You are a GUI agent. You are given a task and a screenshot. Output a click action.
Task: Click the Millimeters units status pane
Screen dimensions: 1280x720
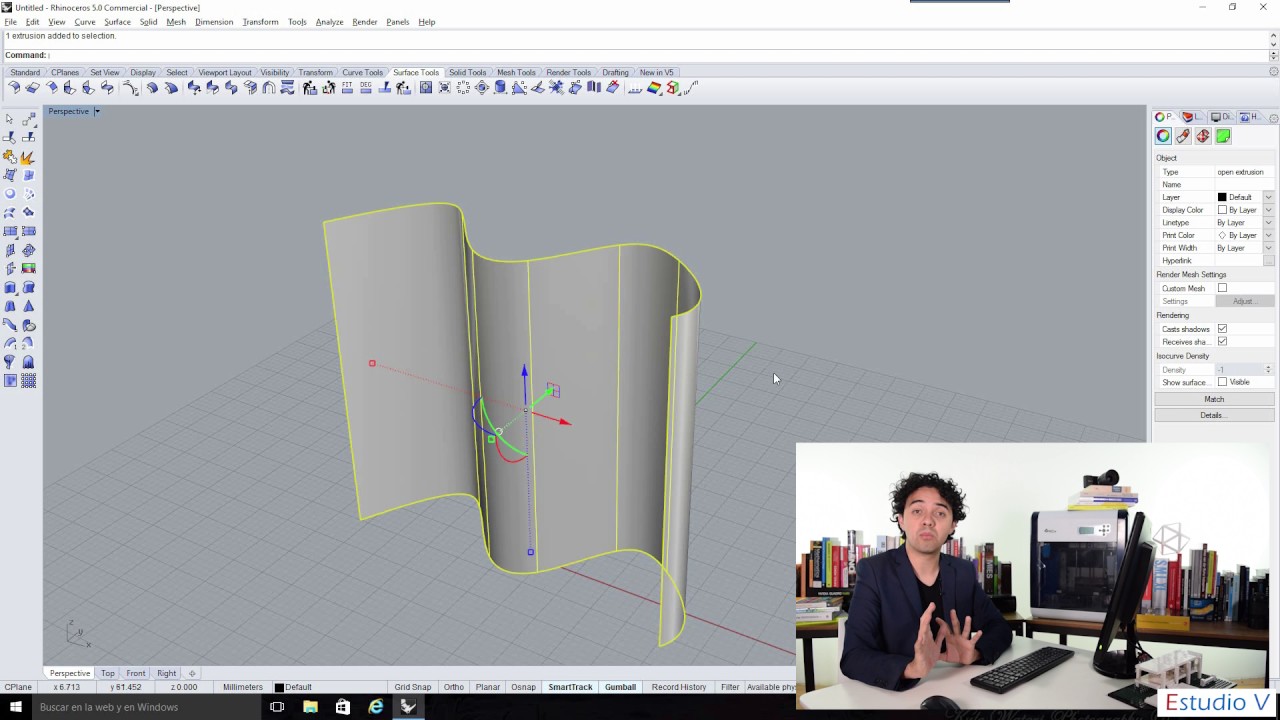243,687
